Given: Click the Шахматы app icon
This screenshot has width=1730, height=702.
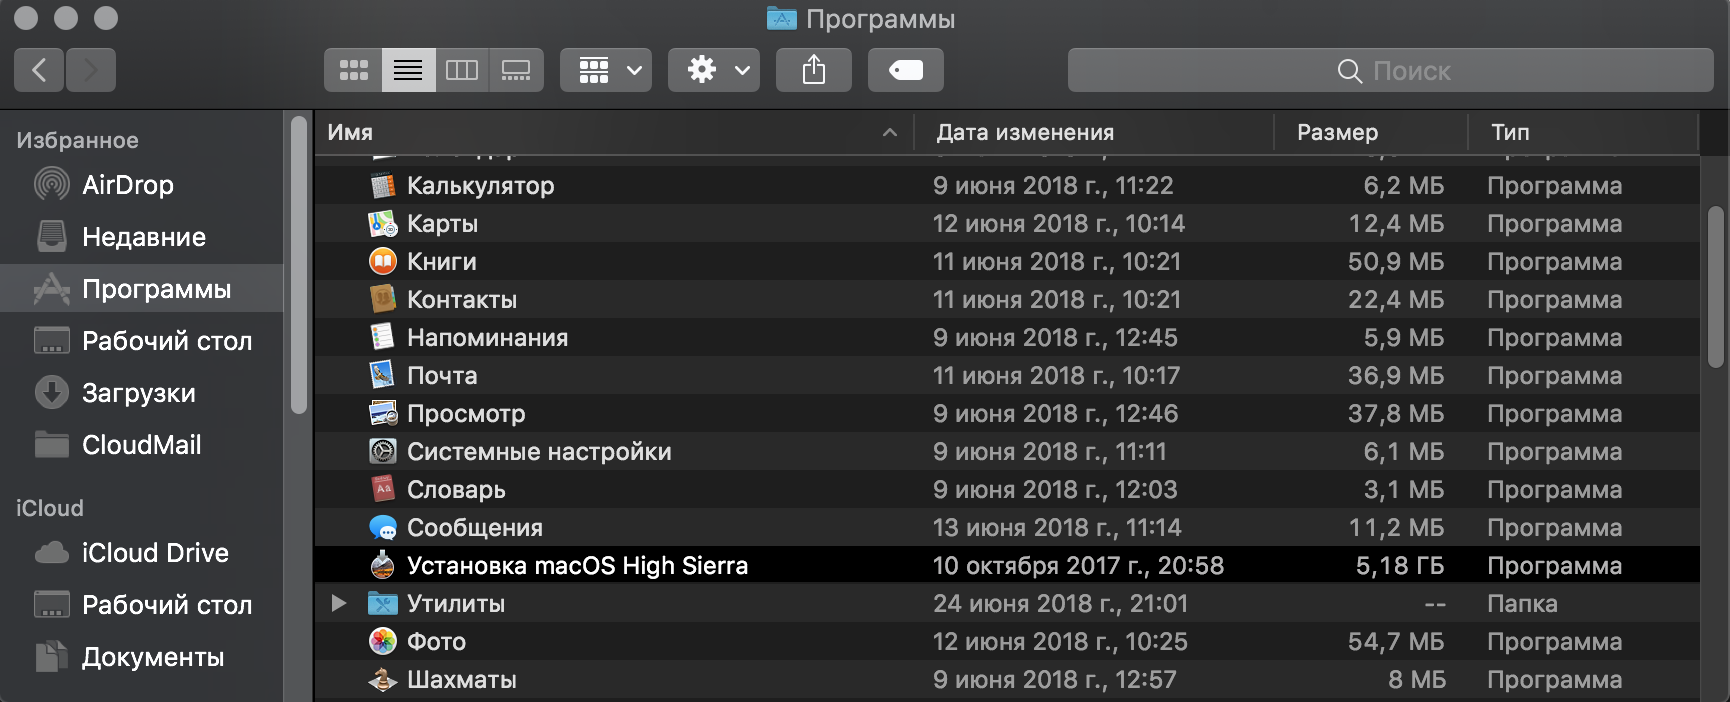Looking at the screenshot, I should click(382, 679).
